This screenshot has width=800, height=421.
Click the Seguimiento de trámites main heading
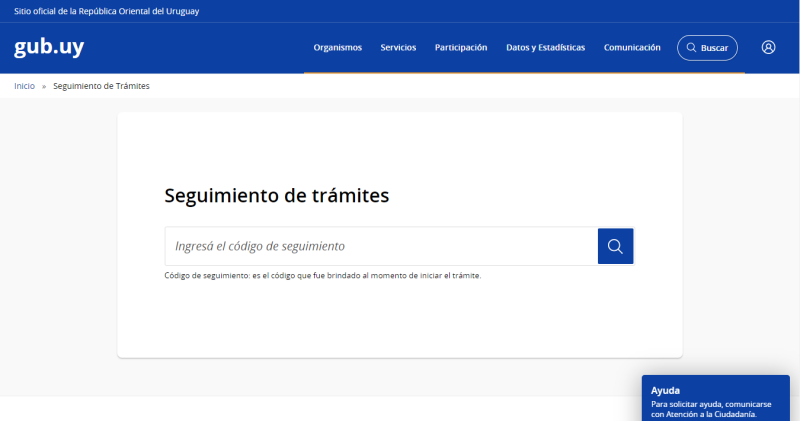[276, 196]
